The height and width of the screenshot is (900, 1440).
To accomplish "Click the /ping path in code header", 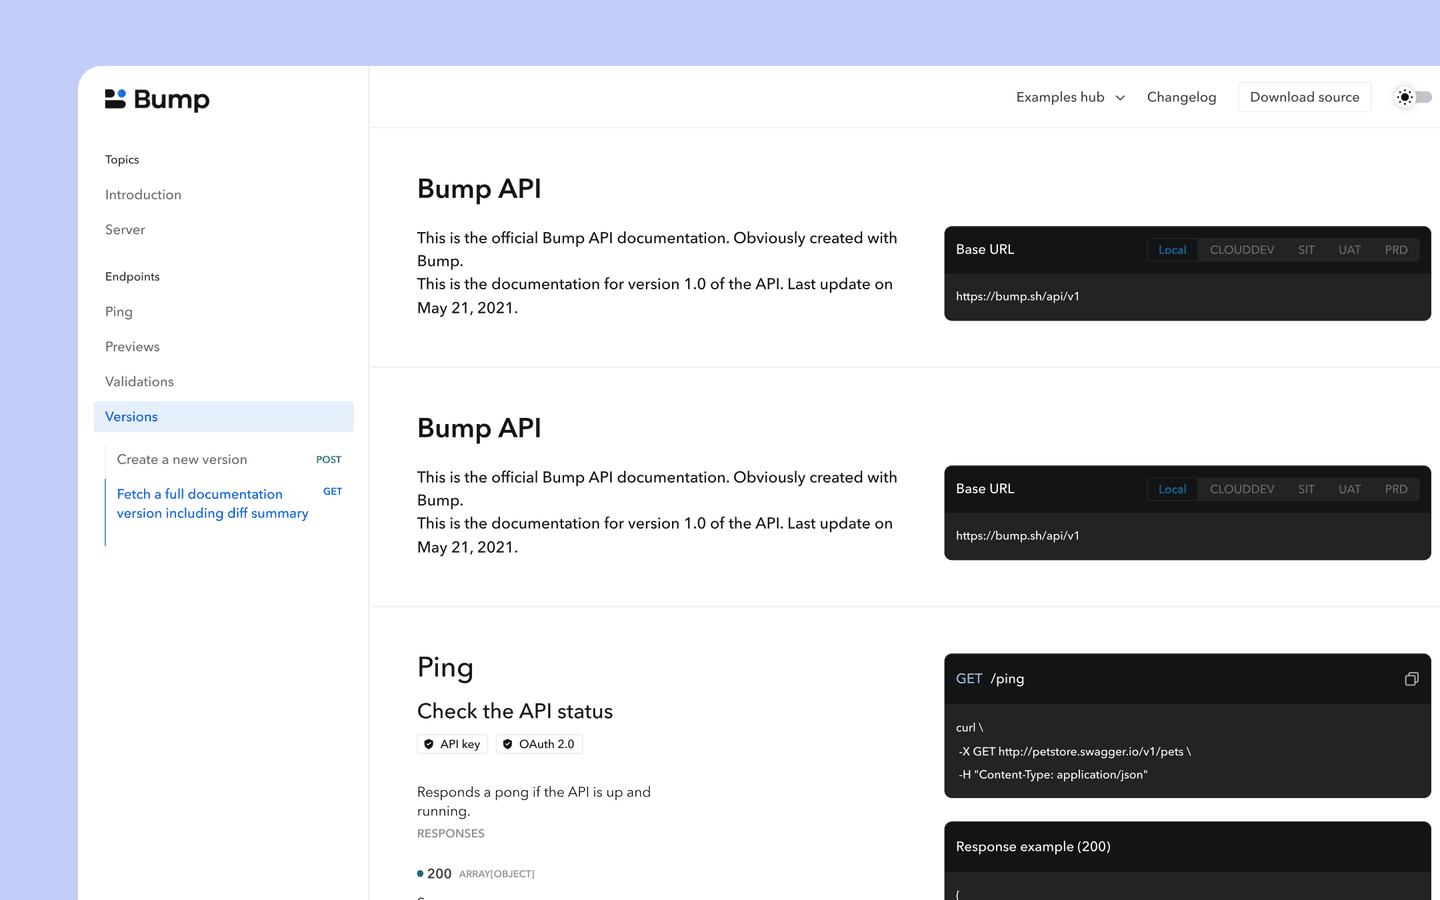I will click(1007, 679).
